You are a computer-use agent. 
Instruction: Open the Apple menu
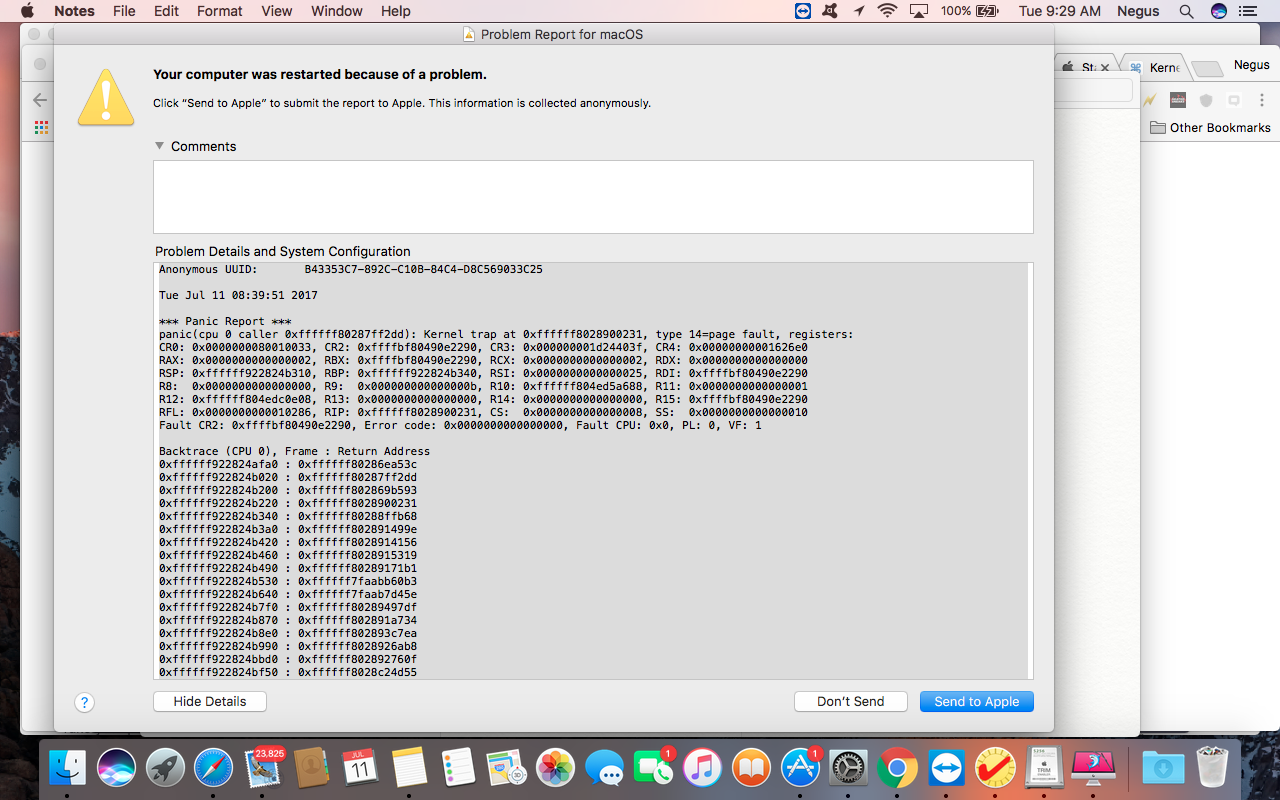27,11
